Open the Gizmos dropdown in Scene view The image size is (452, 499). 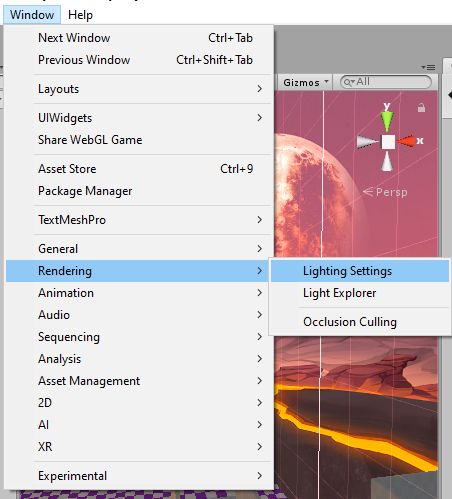pos(306,82)
